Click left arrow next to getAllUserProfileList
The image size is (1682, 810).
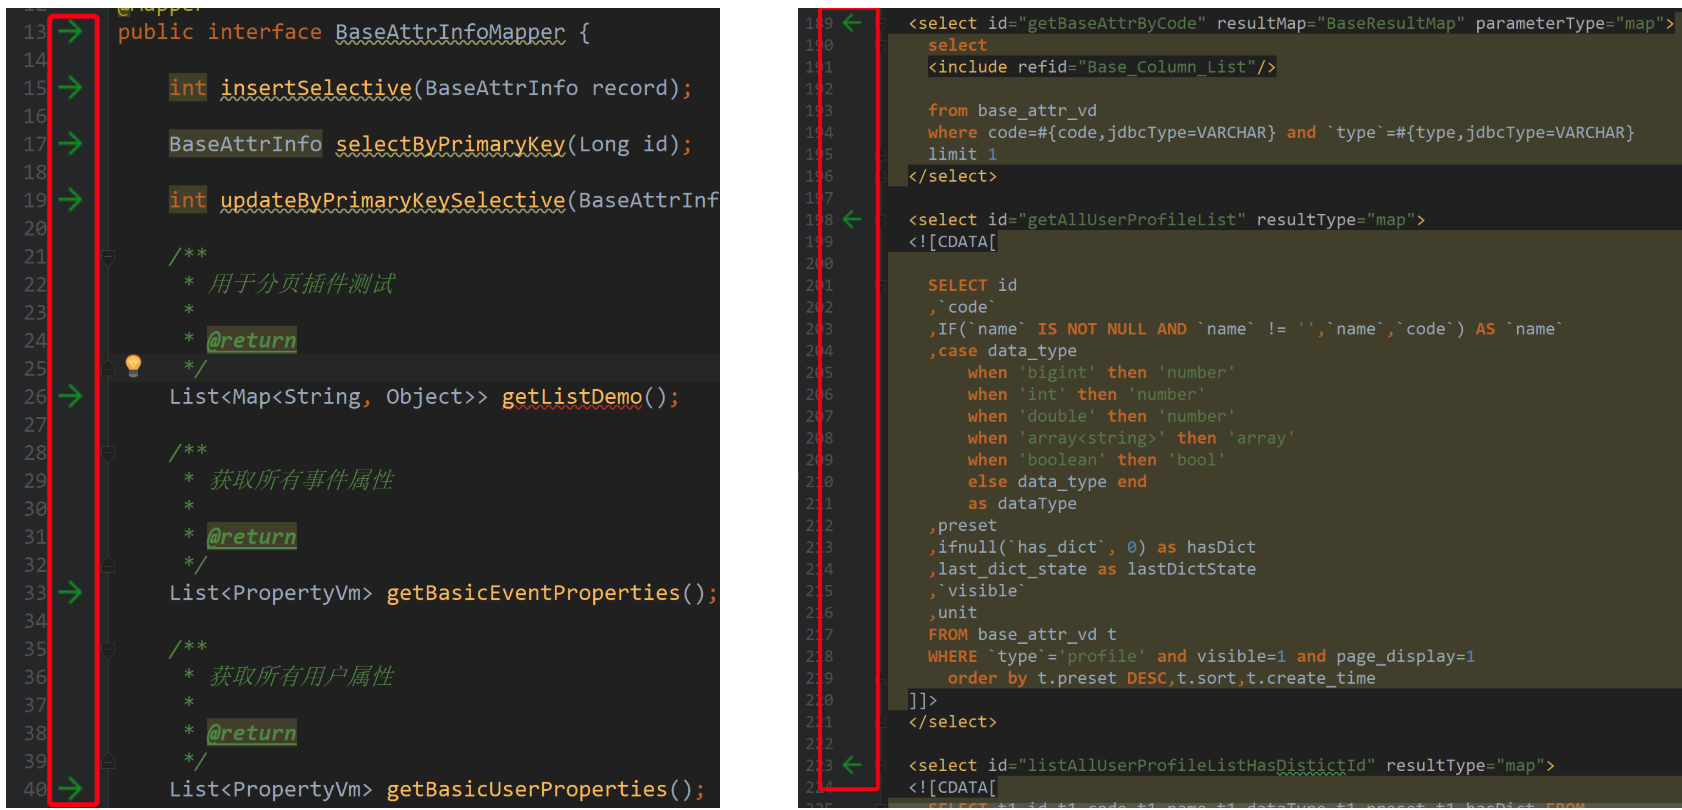pos(852,219)
